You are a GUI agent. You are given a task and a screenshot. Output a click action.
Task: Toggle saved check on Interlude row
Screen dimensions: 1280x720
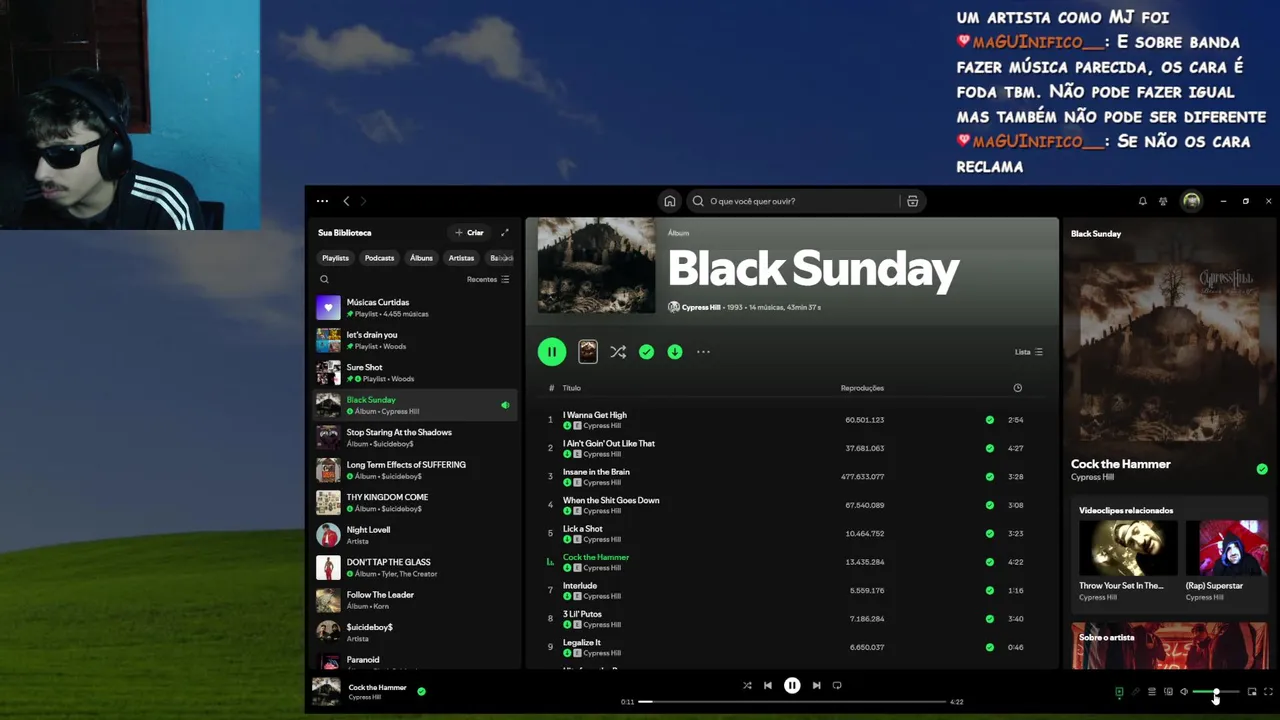pos(990,590)
